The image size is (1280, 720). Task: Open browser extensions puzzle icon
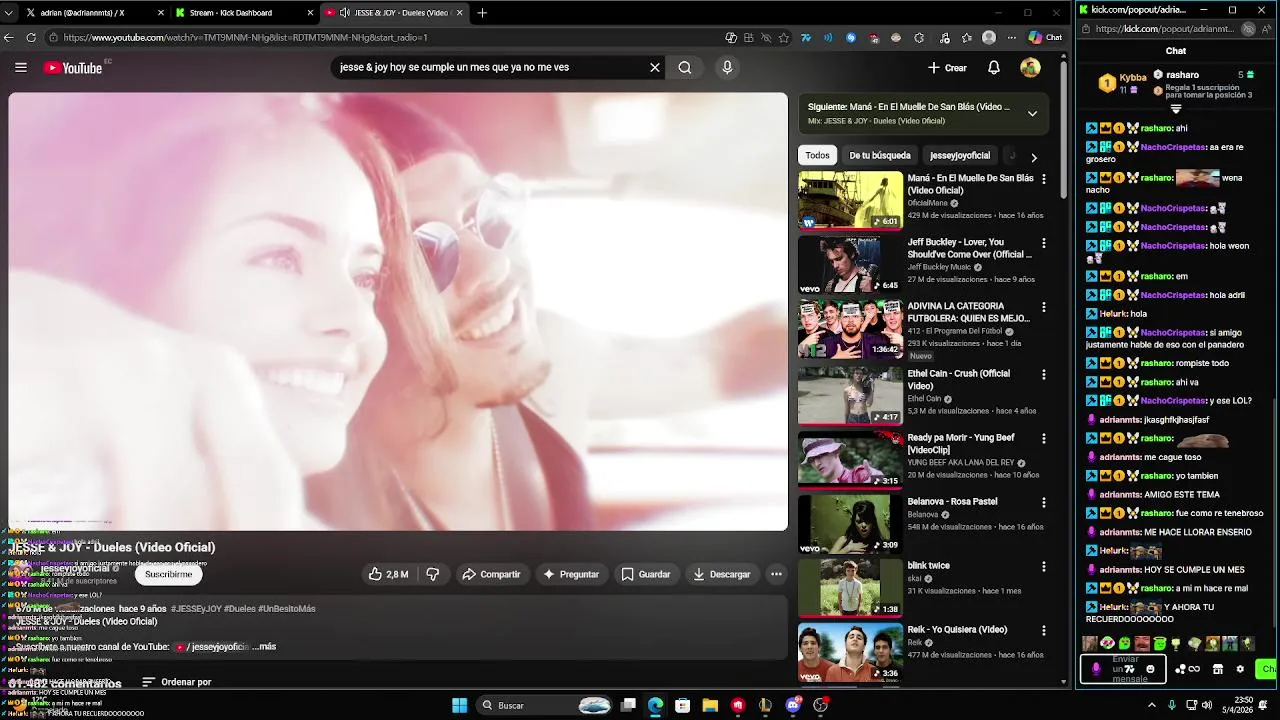[x=919, y=38]
